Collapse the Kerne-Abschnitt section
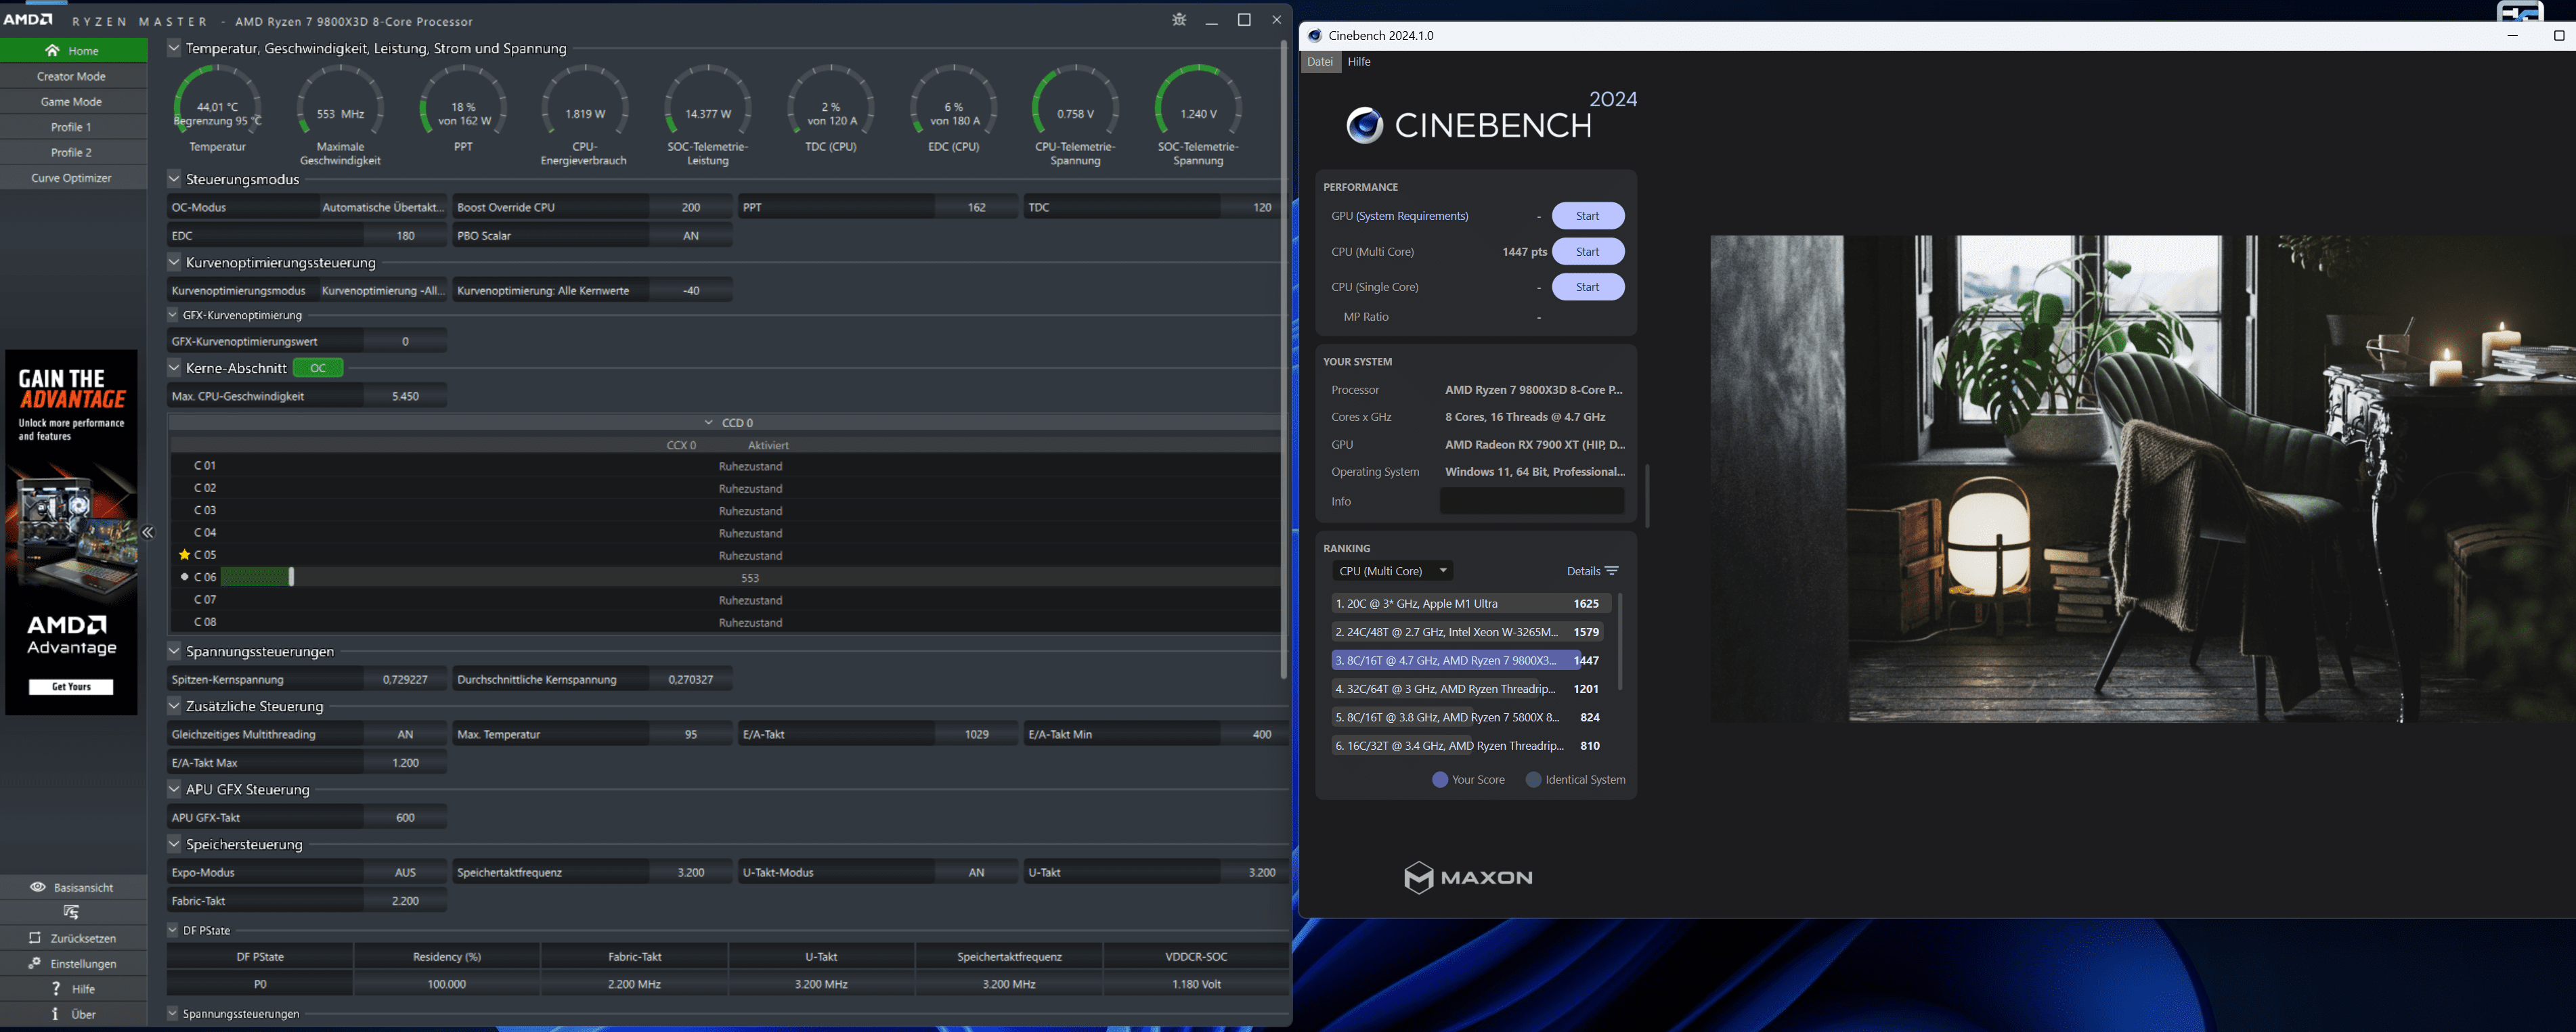2576x1032 pixels. tap(174, 368)
